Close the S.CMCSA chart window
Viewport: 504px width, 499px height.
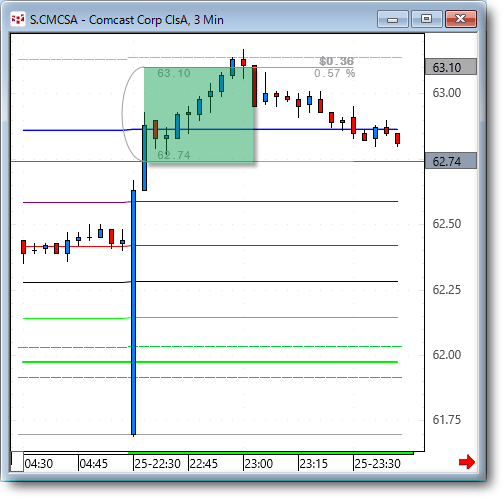pos(461,19)
